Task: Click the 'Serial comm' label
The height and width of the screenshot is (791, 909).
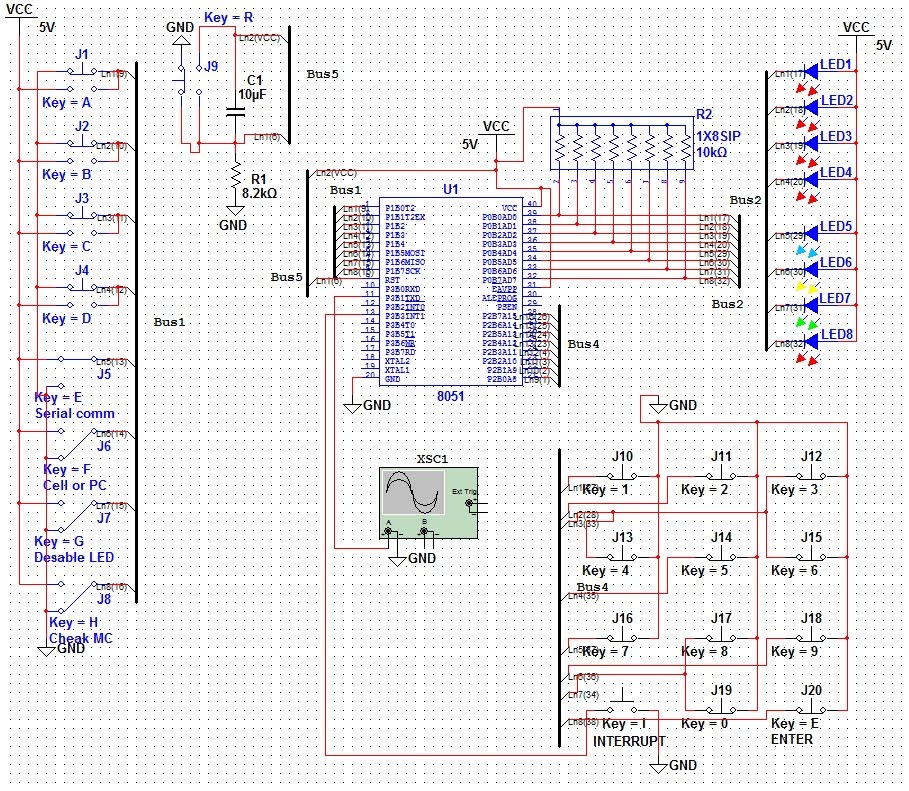Action: coord(75,413)
